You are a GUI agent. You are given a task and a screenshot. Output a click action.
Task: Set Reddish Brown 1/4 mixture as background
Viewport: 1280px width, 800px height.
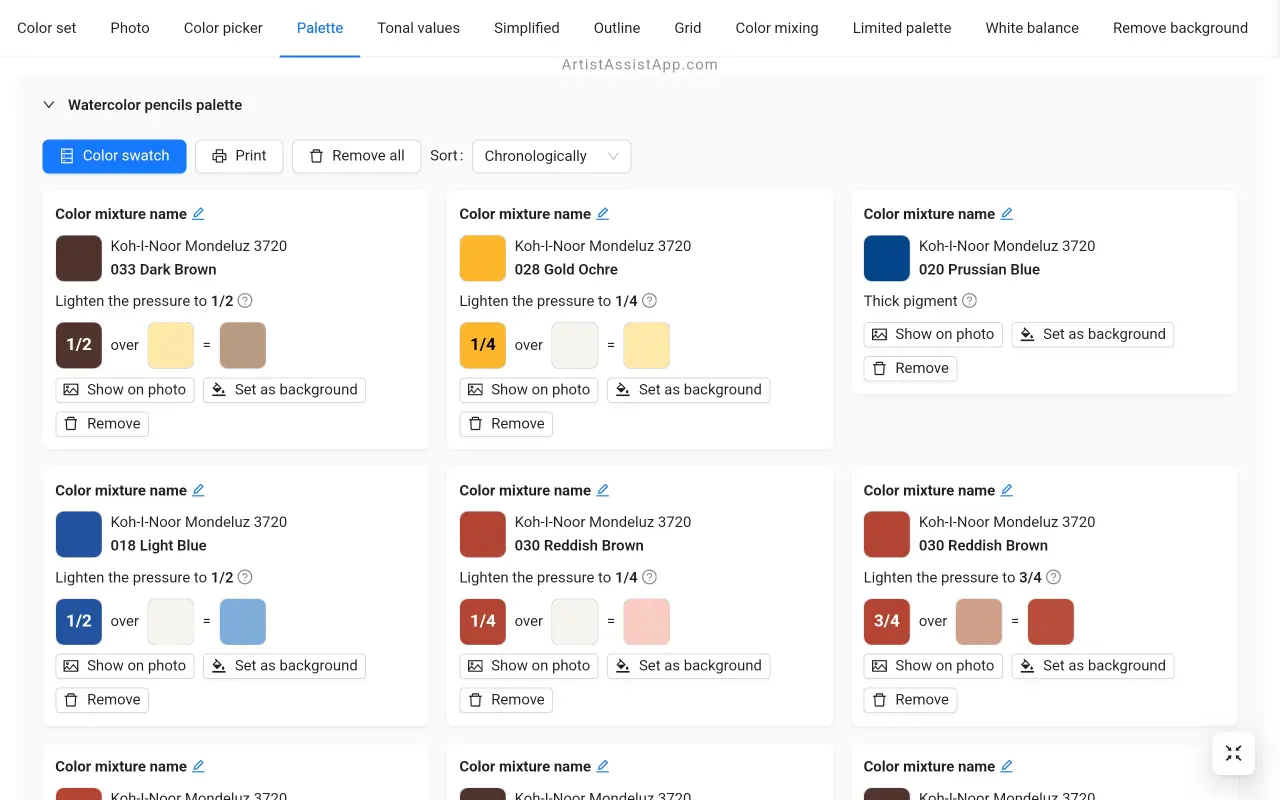[688, 666]
